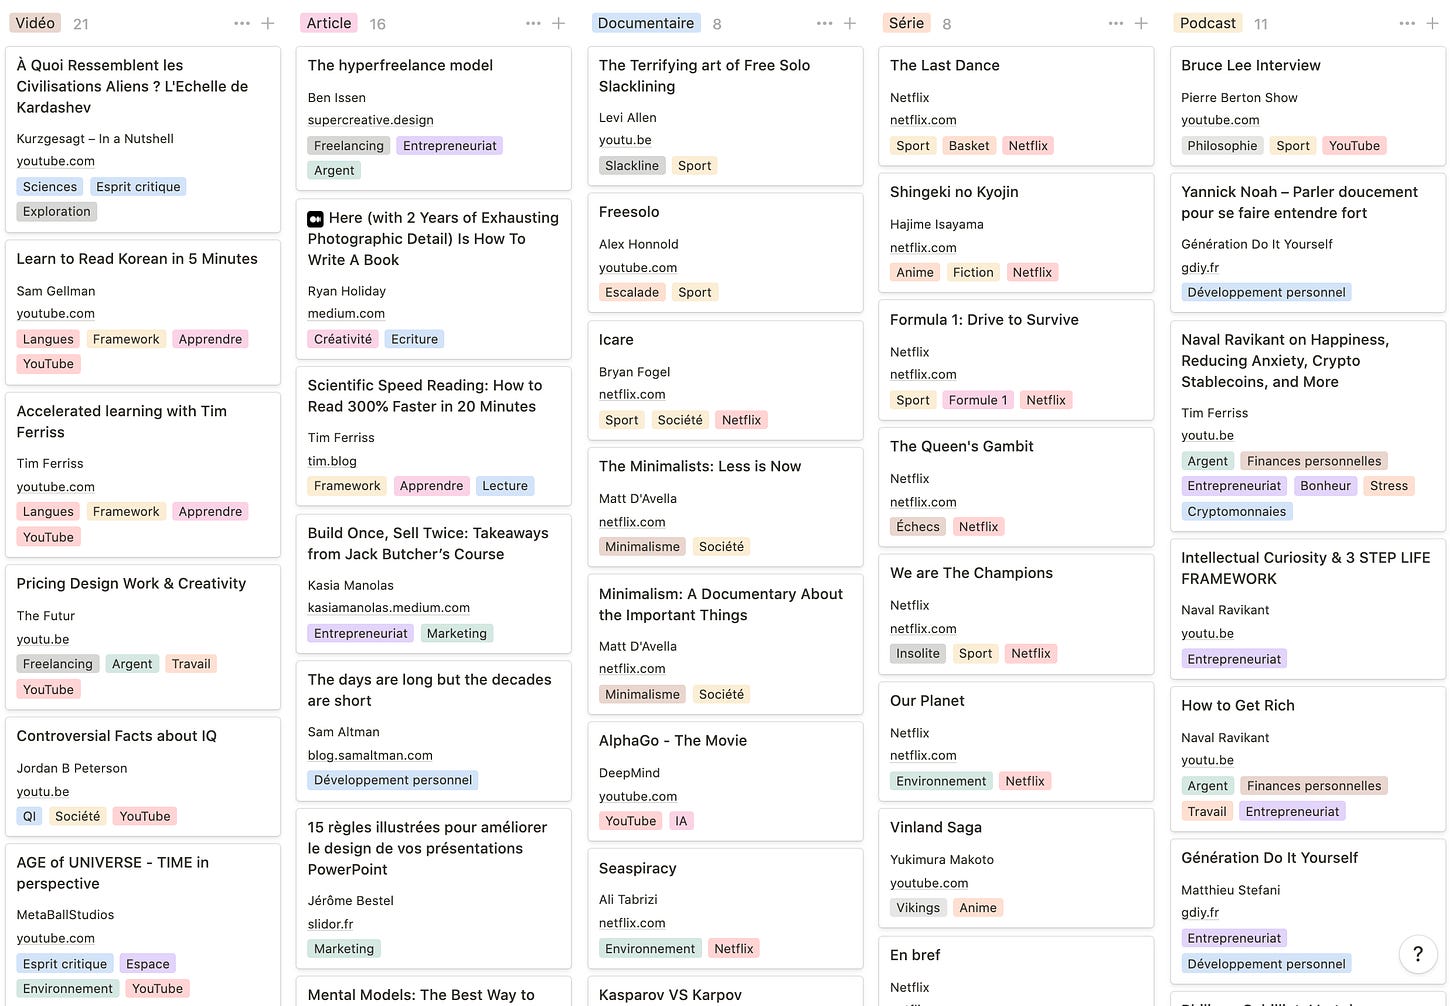Image resolution: width=1456 pixels, height=1006 pixels.
Task: Open Learn to Read Korean in 5 Minutes
Action: (x=142, y=312)
